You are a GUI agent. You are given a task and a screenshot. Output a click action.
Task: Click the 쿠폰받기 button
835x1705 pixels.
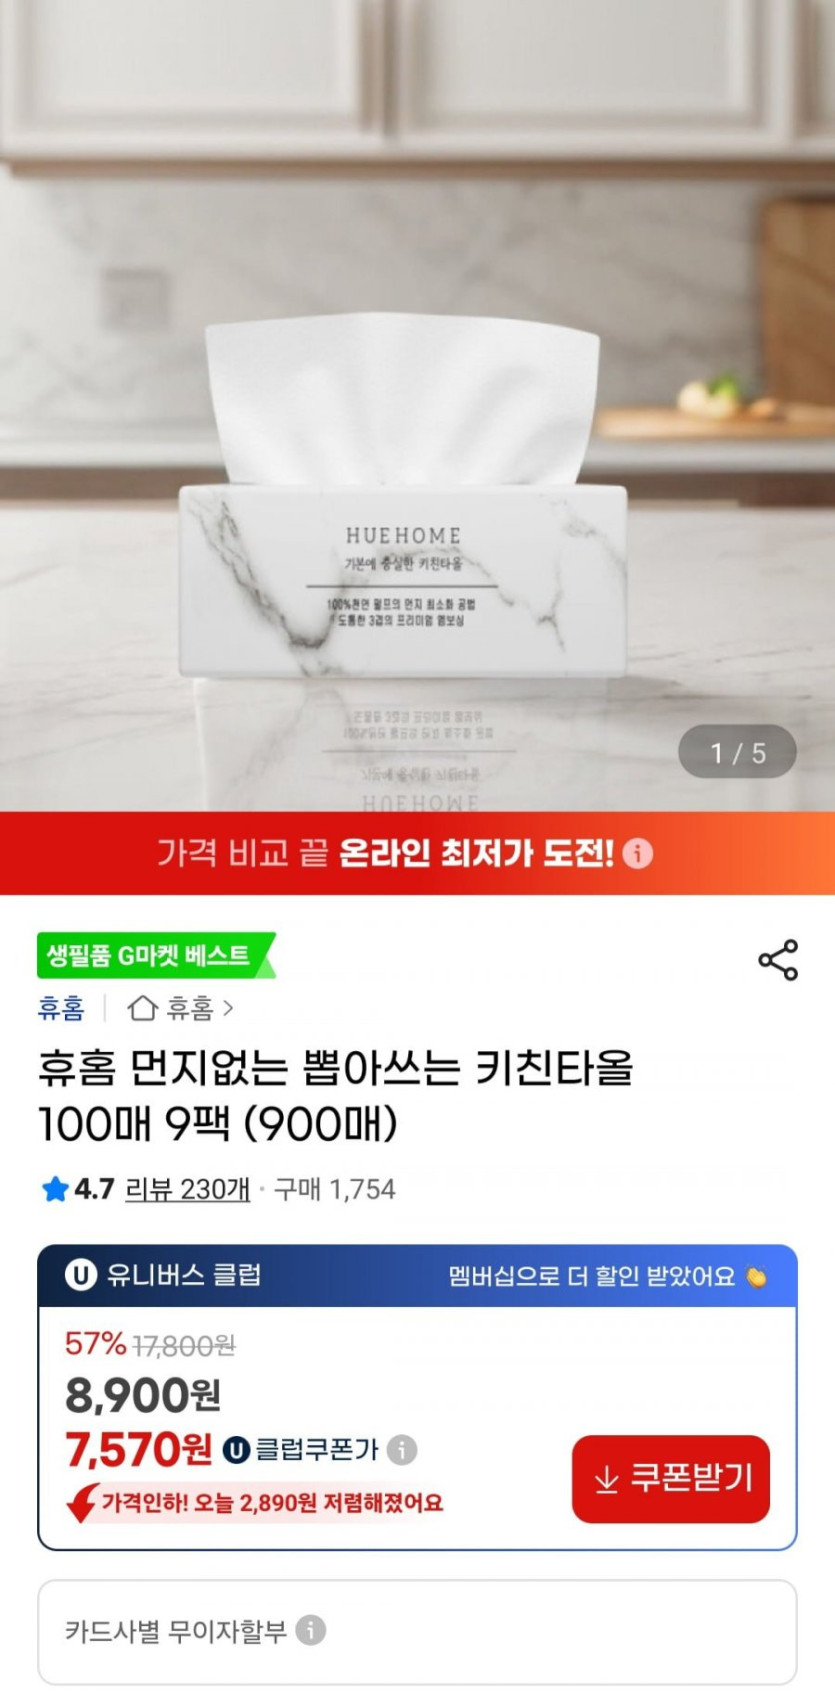pos(671,1479)
